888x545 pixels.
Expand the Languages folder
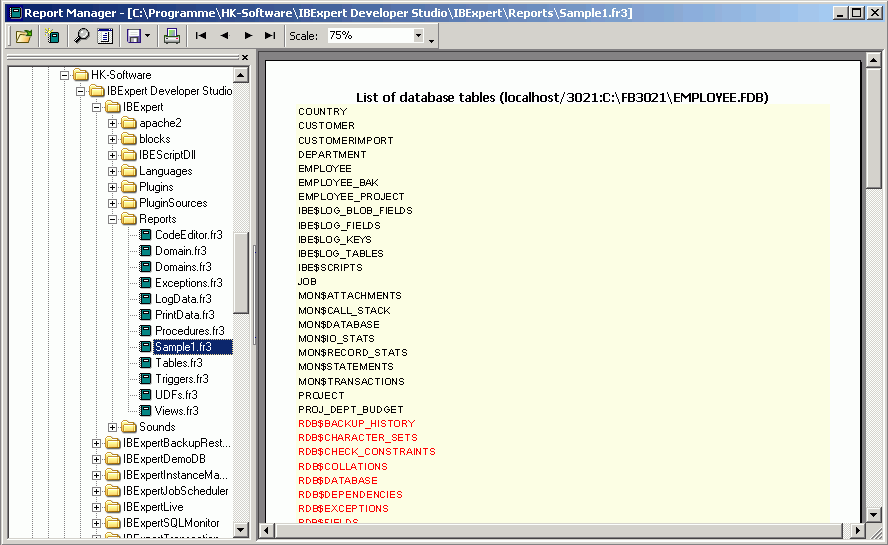(112, 171)
